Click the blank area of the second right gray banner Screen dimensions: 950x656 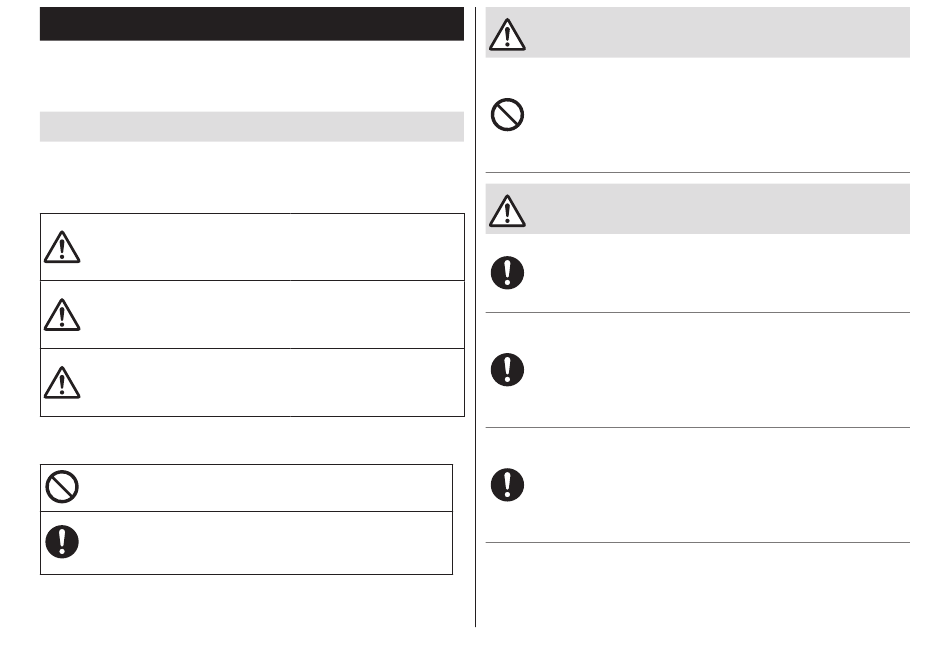pos(718,209)
